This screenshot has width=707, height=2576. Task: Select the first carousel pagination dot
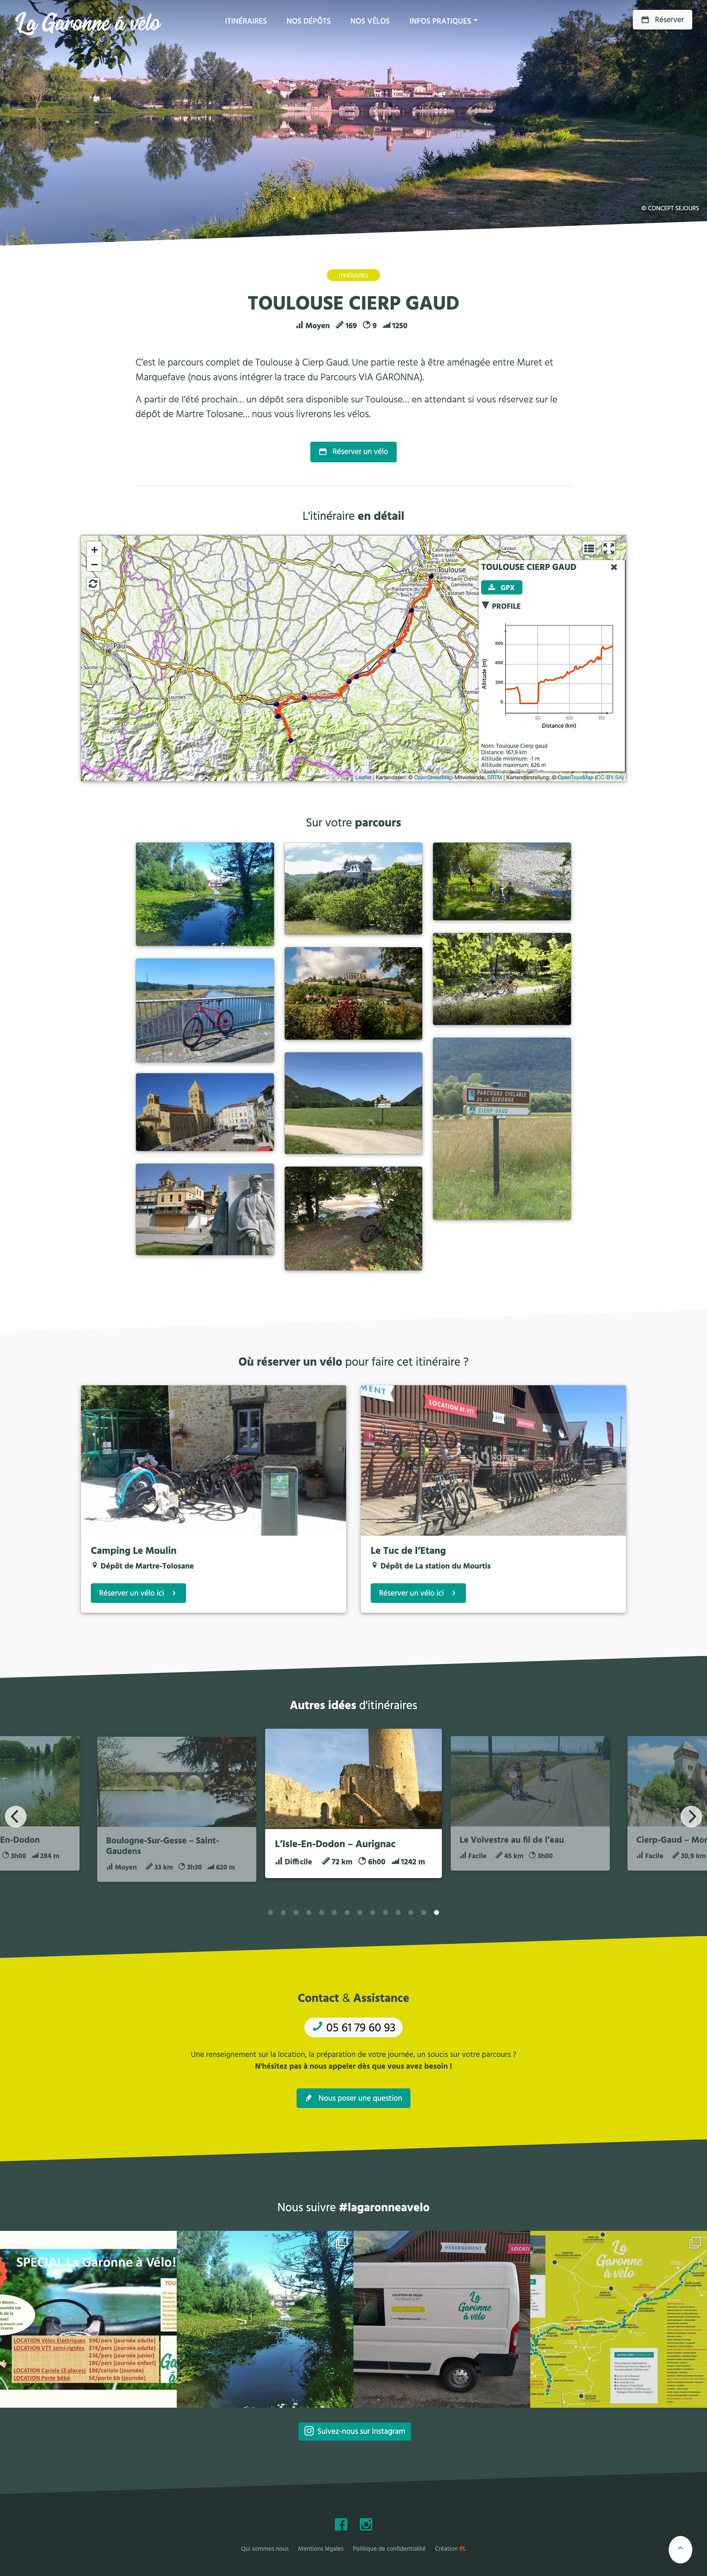[x=270, y=1912]
